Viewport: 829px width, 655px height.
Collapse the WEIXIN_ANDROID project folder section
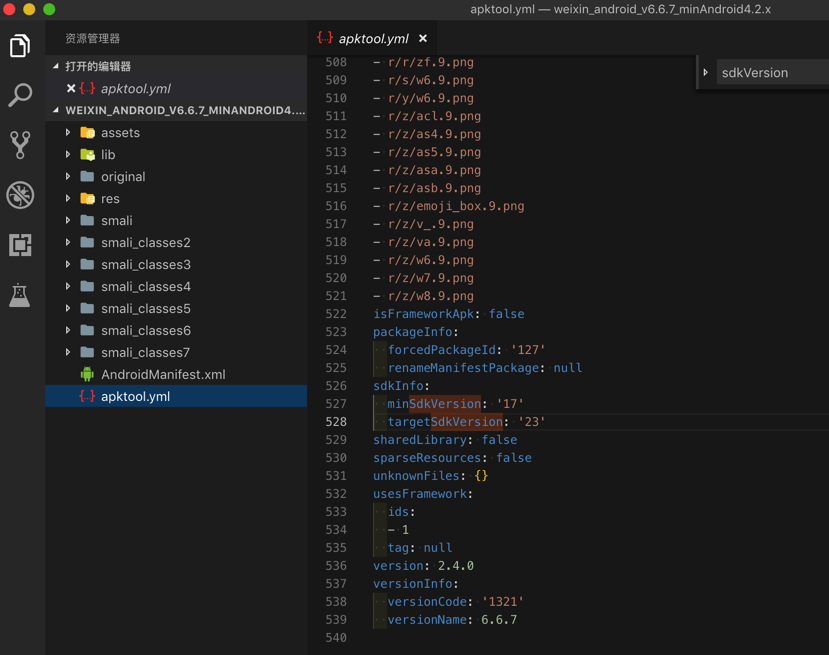(x=56, y=110)
